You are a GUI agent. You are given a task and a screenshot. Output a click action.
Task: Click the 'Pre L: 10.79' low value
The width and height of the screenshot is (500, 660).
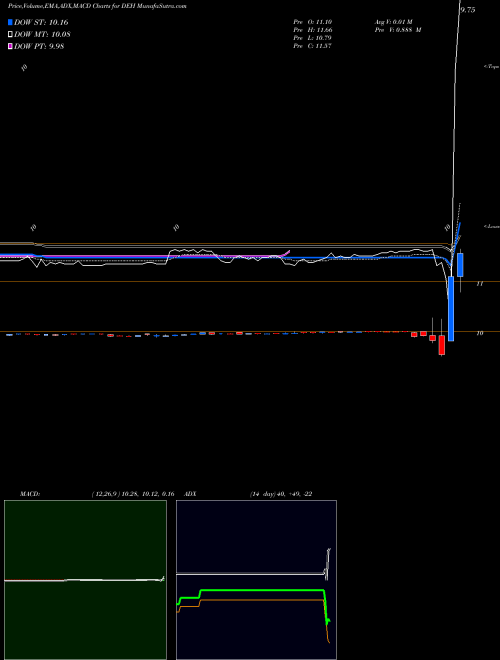313,38
